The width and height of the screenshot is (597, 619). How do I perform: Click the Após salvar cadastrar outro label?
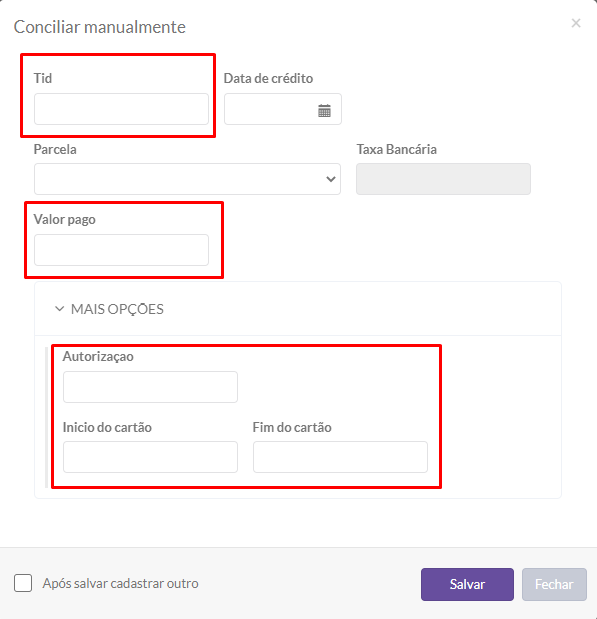(x=120, y=583)
